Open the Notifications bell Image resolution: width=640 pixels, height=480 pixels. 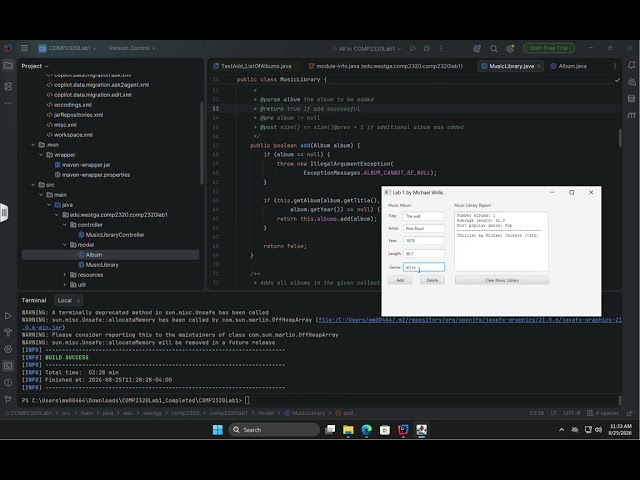(x=631, y=65)
